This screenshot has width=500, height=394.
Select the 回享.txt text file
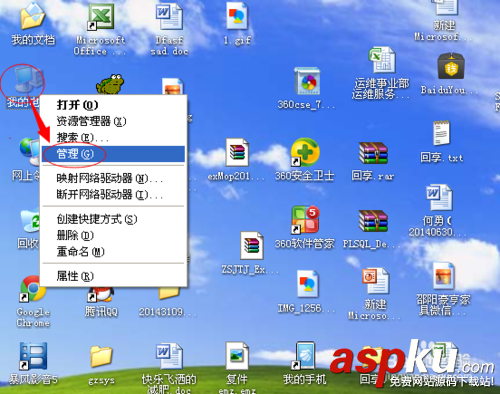442,133
